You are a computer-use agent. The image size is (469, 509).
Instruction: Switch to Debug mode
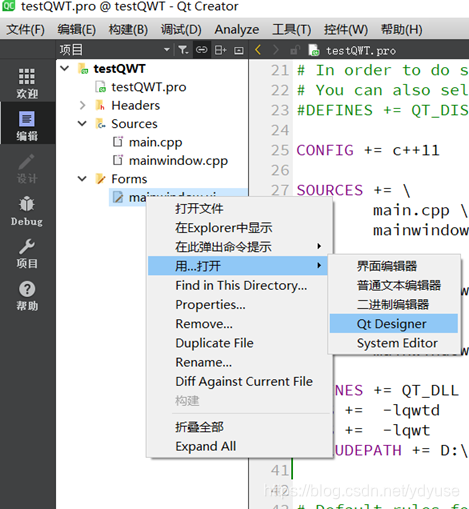click(x=27, y=211)
